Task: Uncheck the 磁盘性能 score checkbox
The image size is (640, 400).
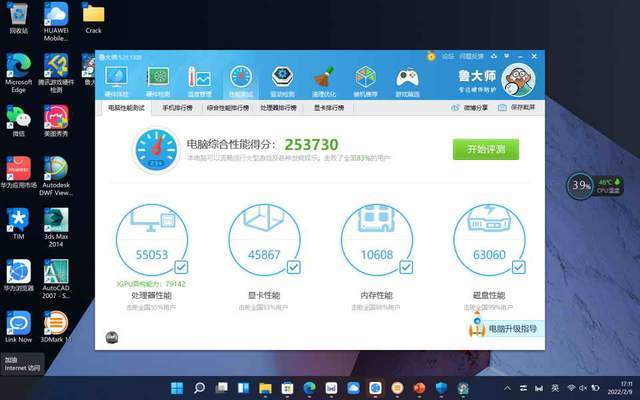Action: click(518, 267)
